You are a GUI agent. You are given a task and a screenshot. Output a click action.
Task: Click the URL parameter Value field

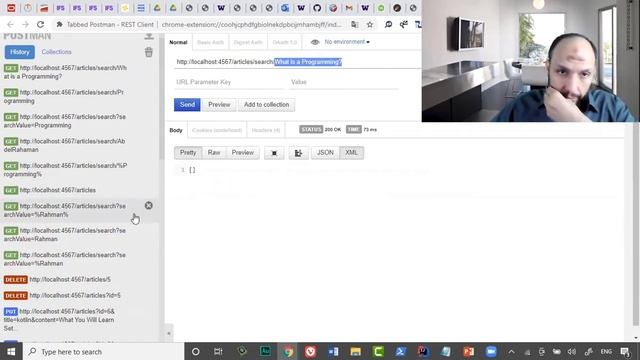tap(344, 82)
